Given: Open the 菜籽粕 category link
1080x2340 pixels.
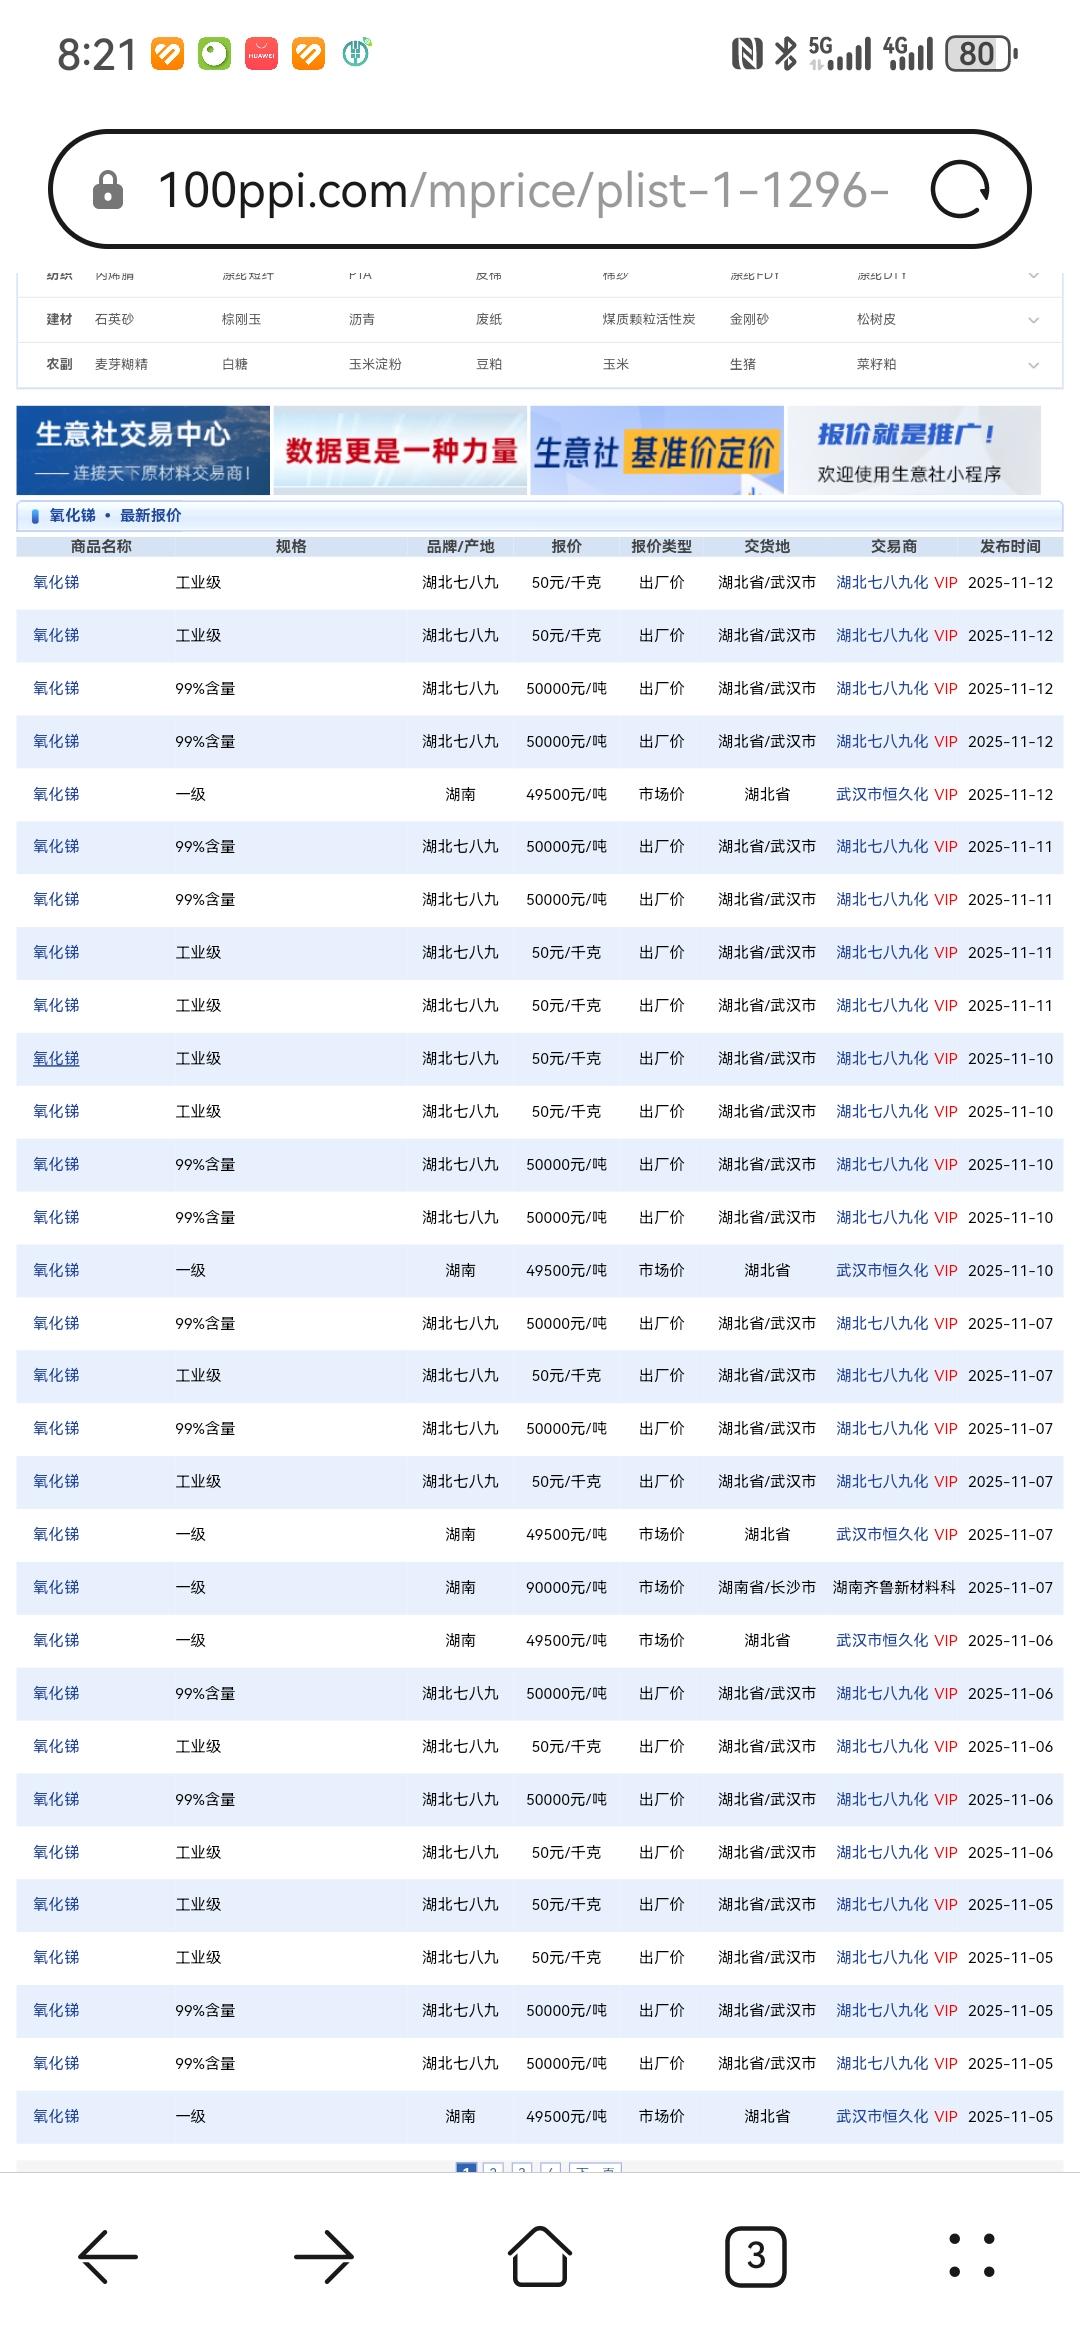Looking at the screenshot, I should (x=876, y=364).
